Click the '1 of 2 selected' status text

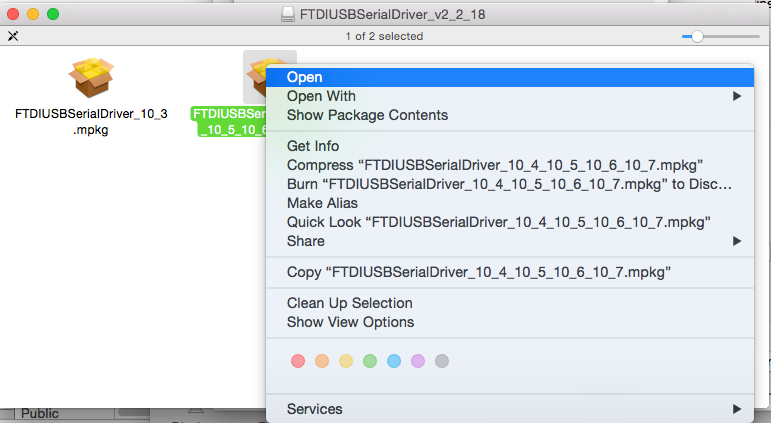384,36
